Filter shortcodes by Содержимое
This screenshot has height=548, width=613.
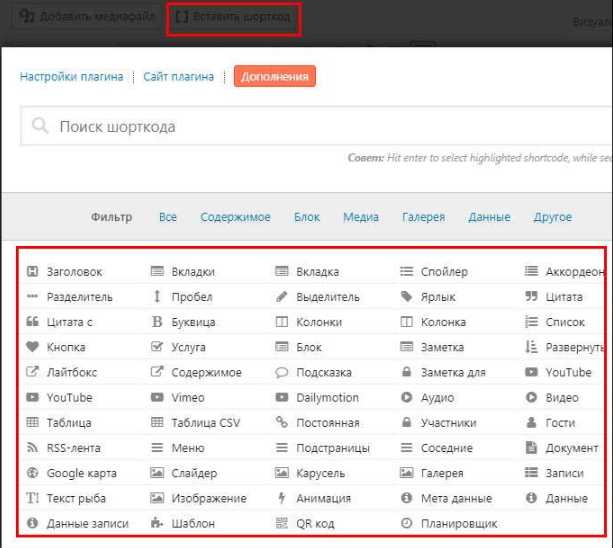pos(235,217)
